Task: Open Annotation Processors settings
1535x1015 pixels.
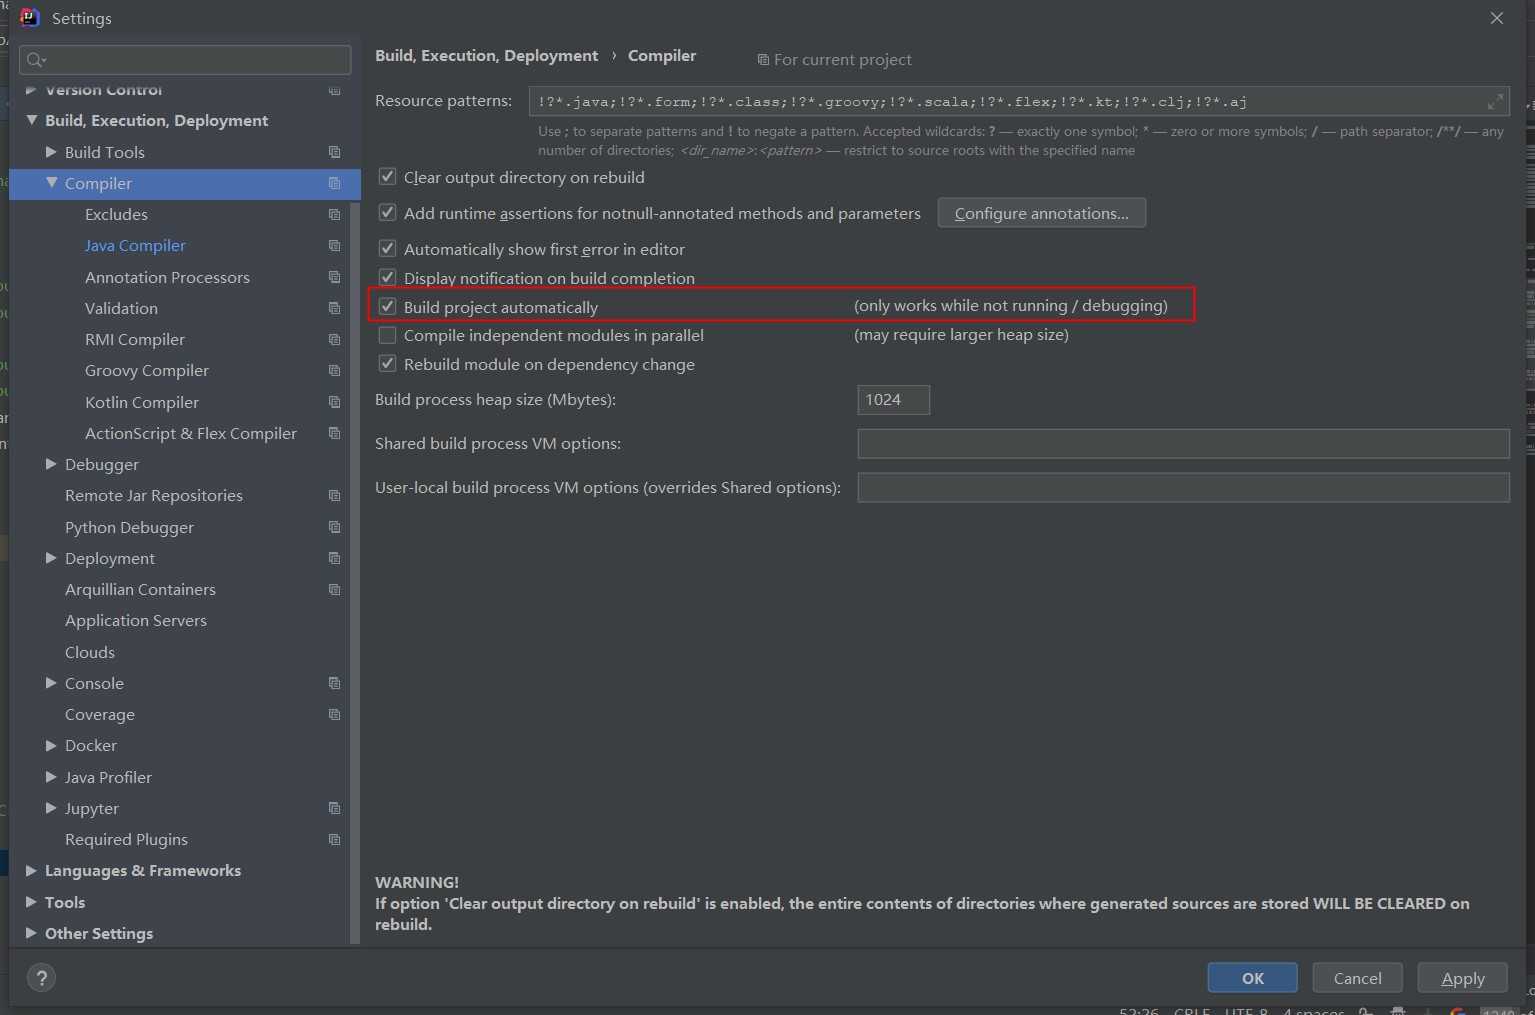Action: pos(167,277)
